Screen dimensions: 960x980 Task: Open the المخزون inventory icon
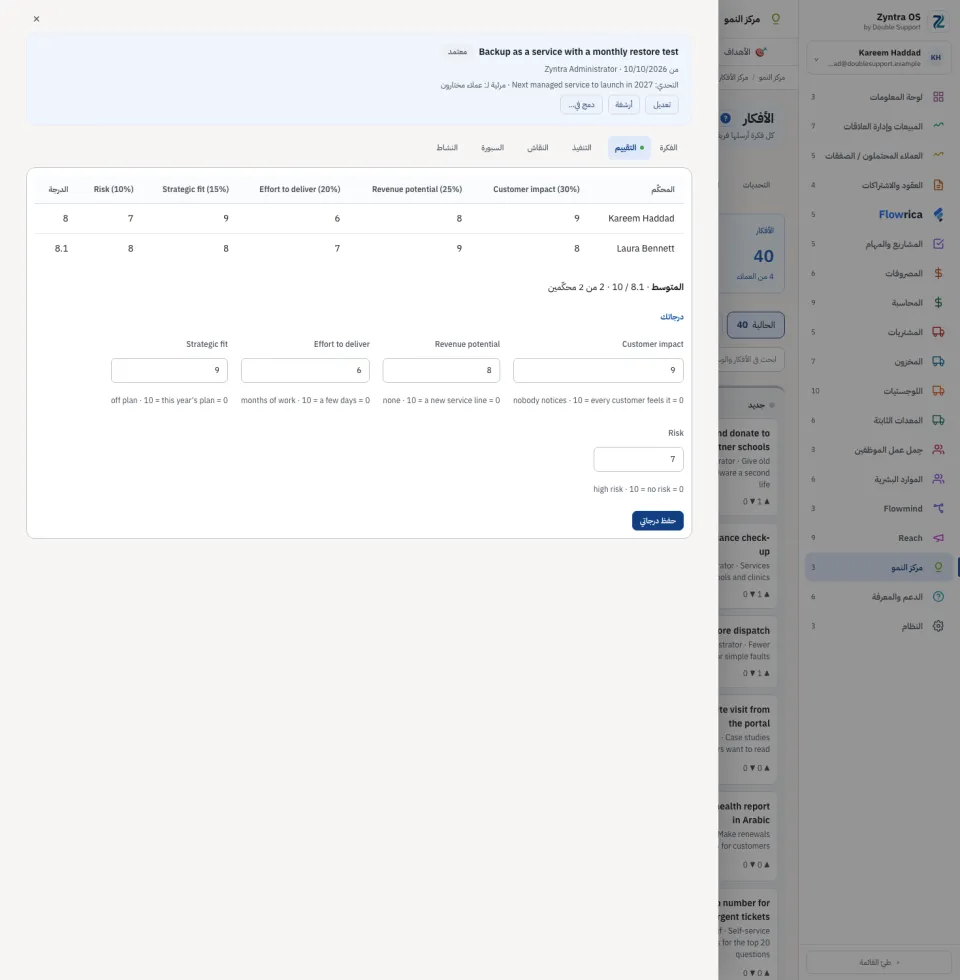coord(938,361)
